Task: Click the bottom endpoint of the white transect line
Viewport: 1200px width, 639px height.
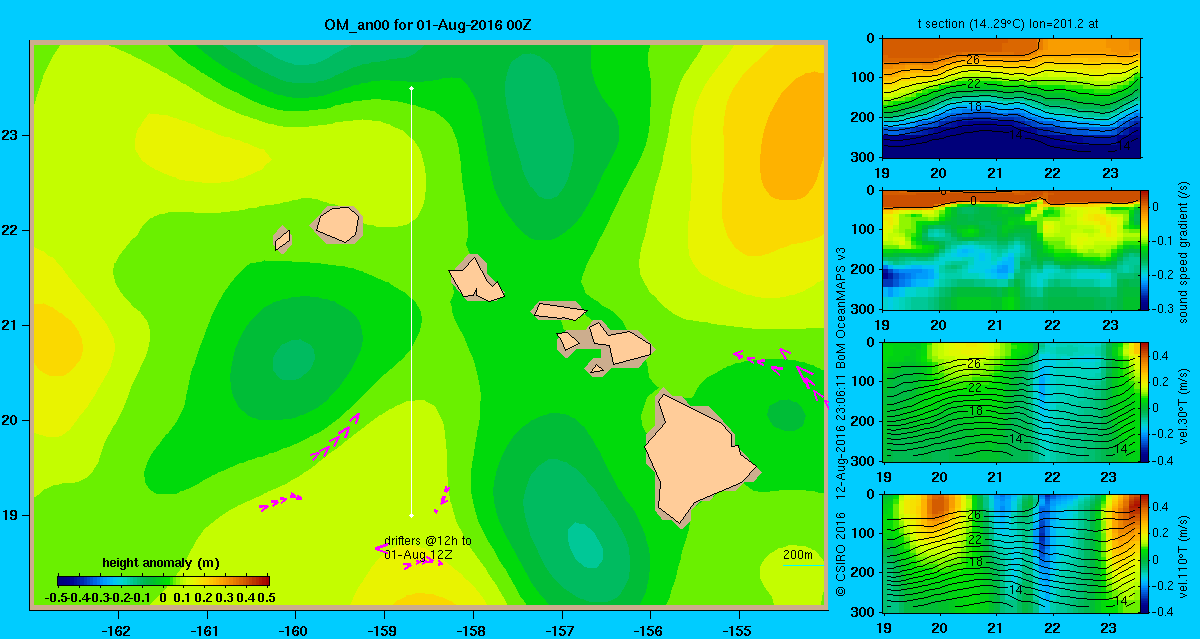Action: click(x=411, y=516)
